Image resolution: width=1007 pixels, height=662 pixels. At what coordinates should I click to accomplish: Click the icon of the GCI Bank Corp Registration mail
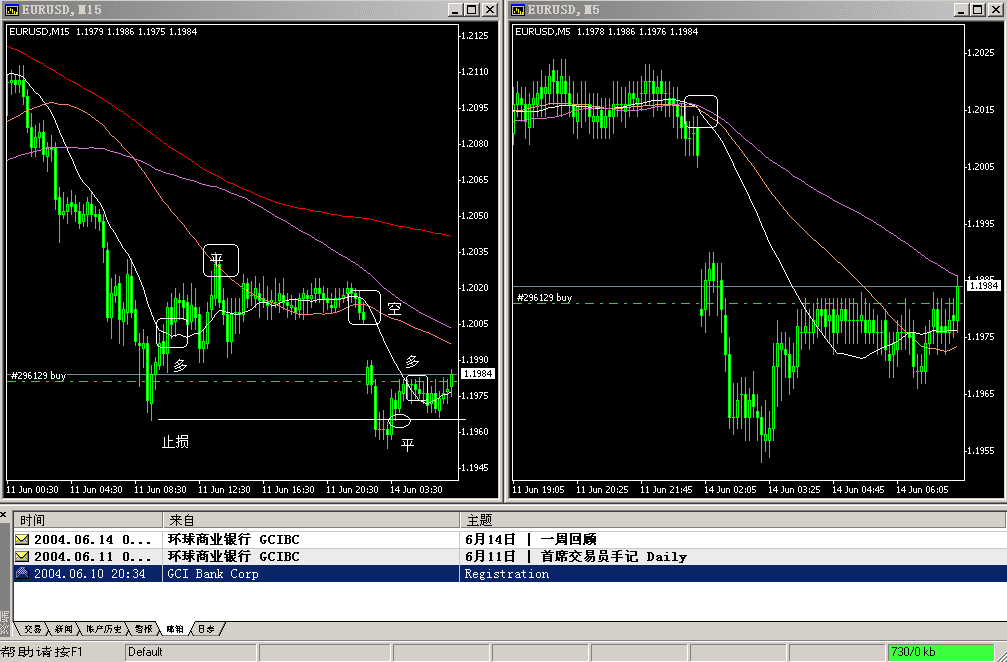click(x=22, y=573)
